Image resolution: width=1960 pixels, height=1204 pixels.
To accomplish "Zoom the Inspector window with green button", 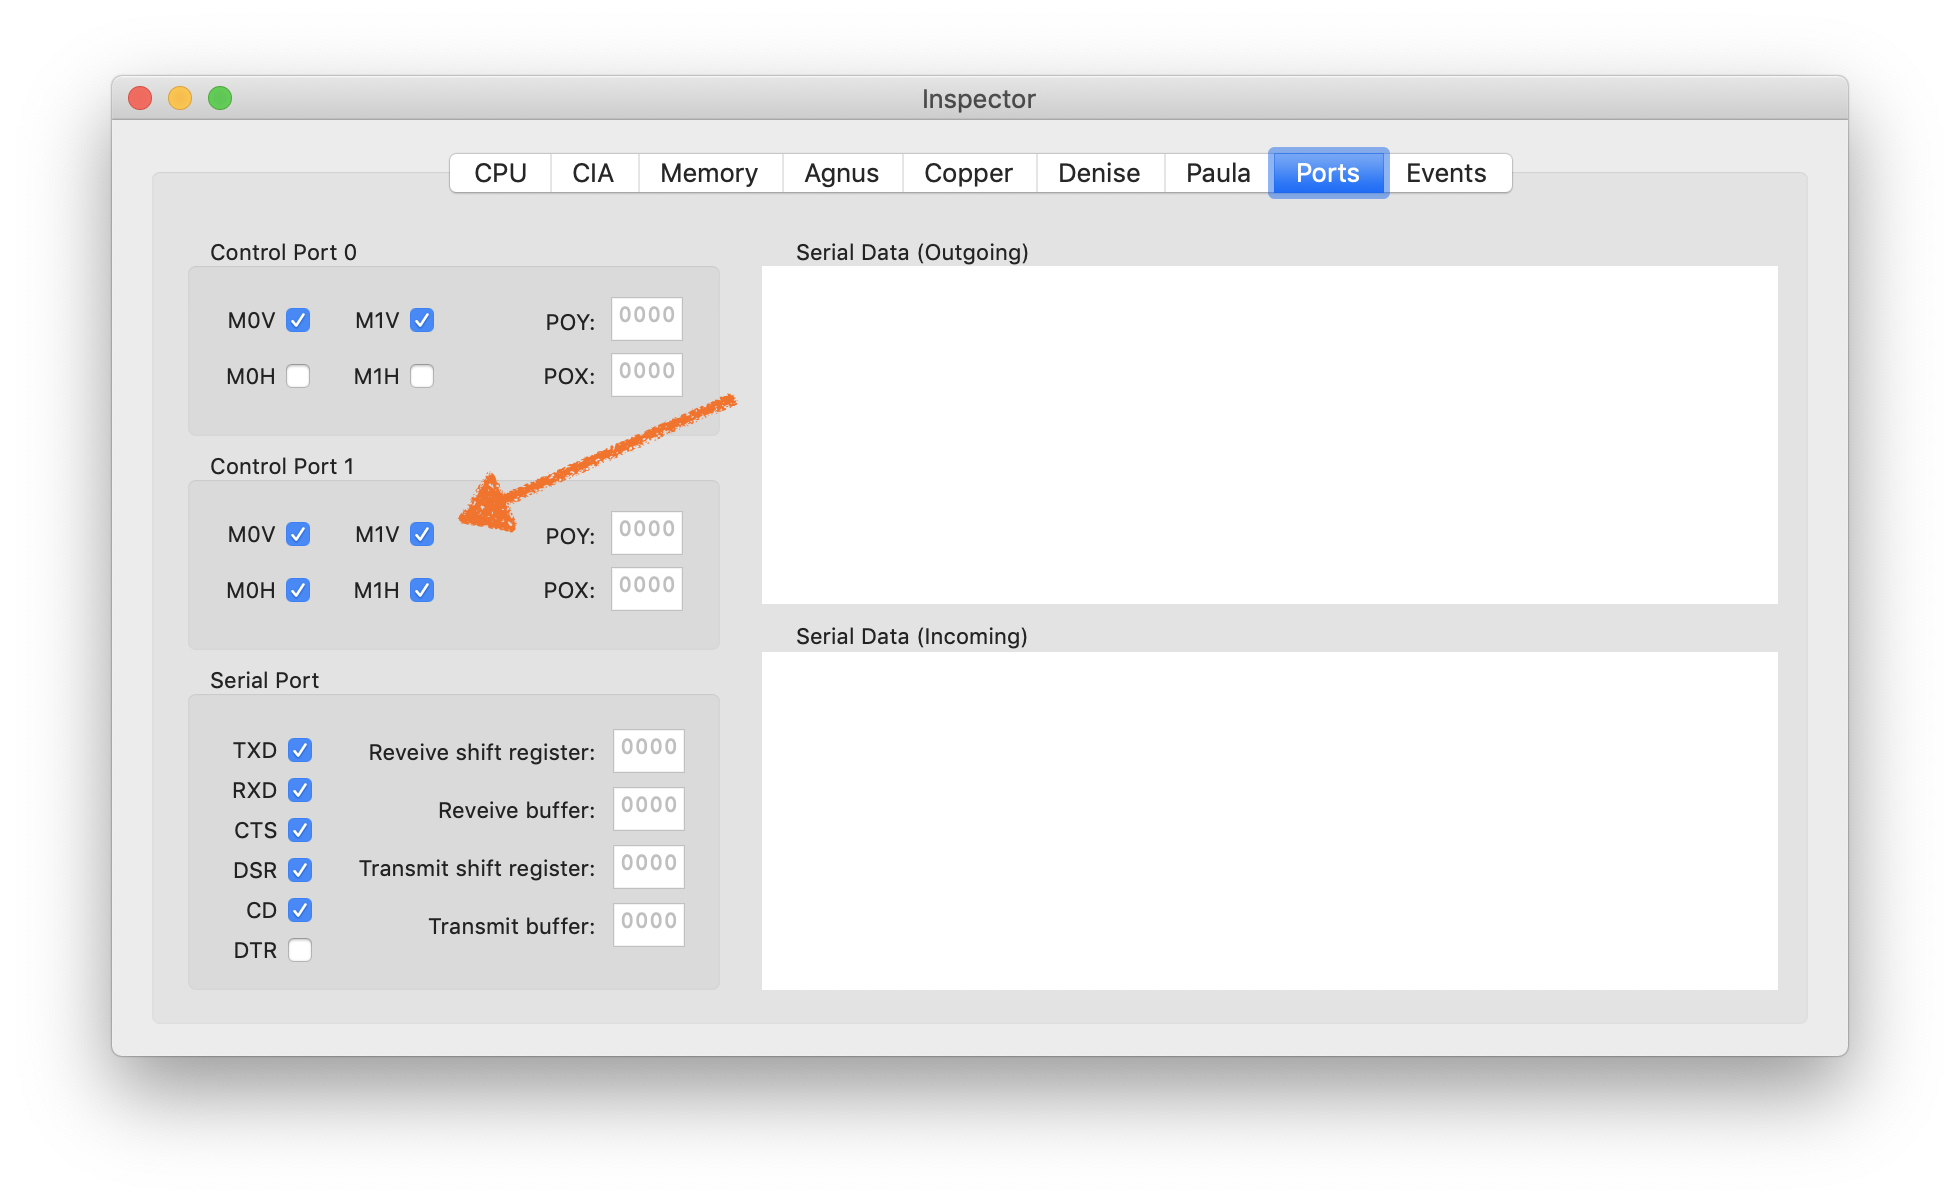I will tap(220, 98).
